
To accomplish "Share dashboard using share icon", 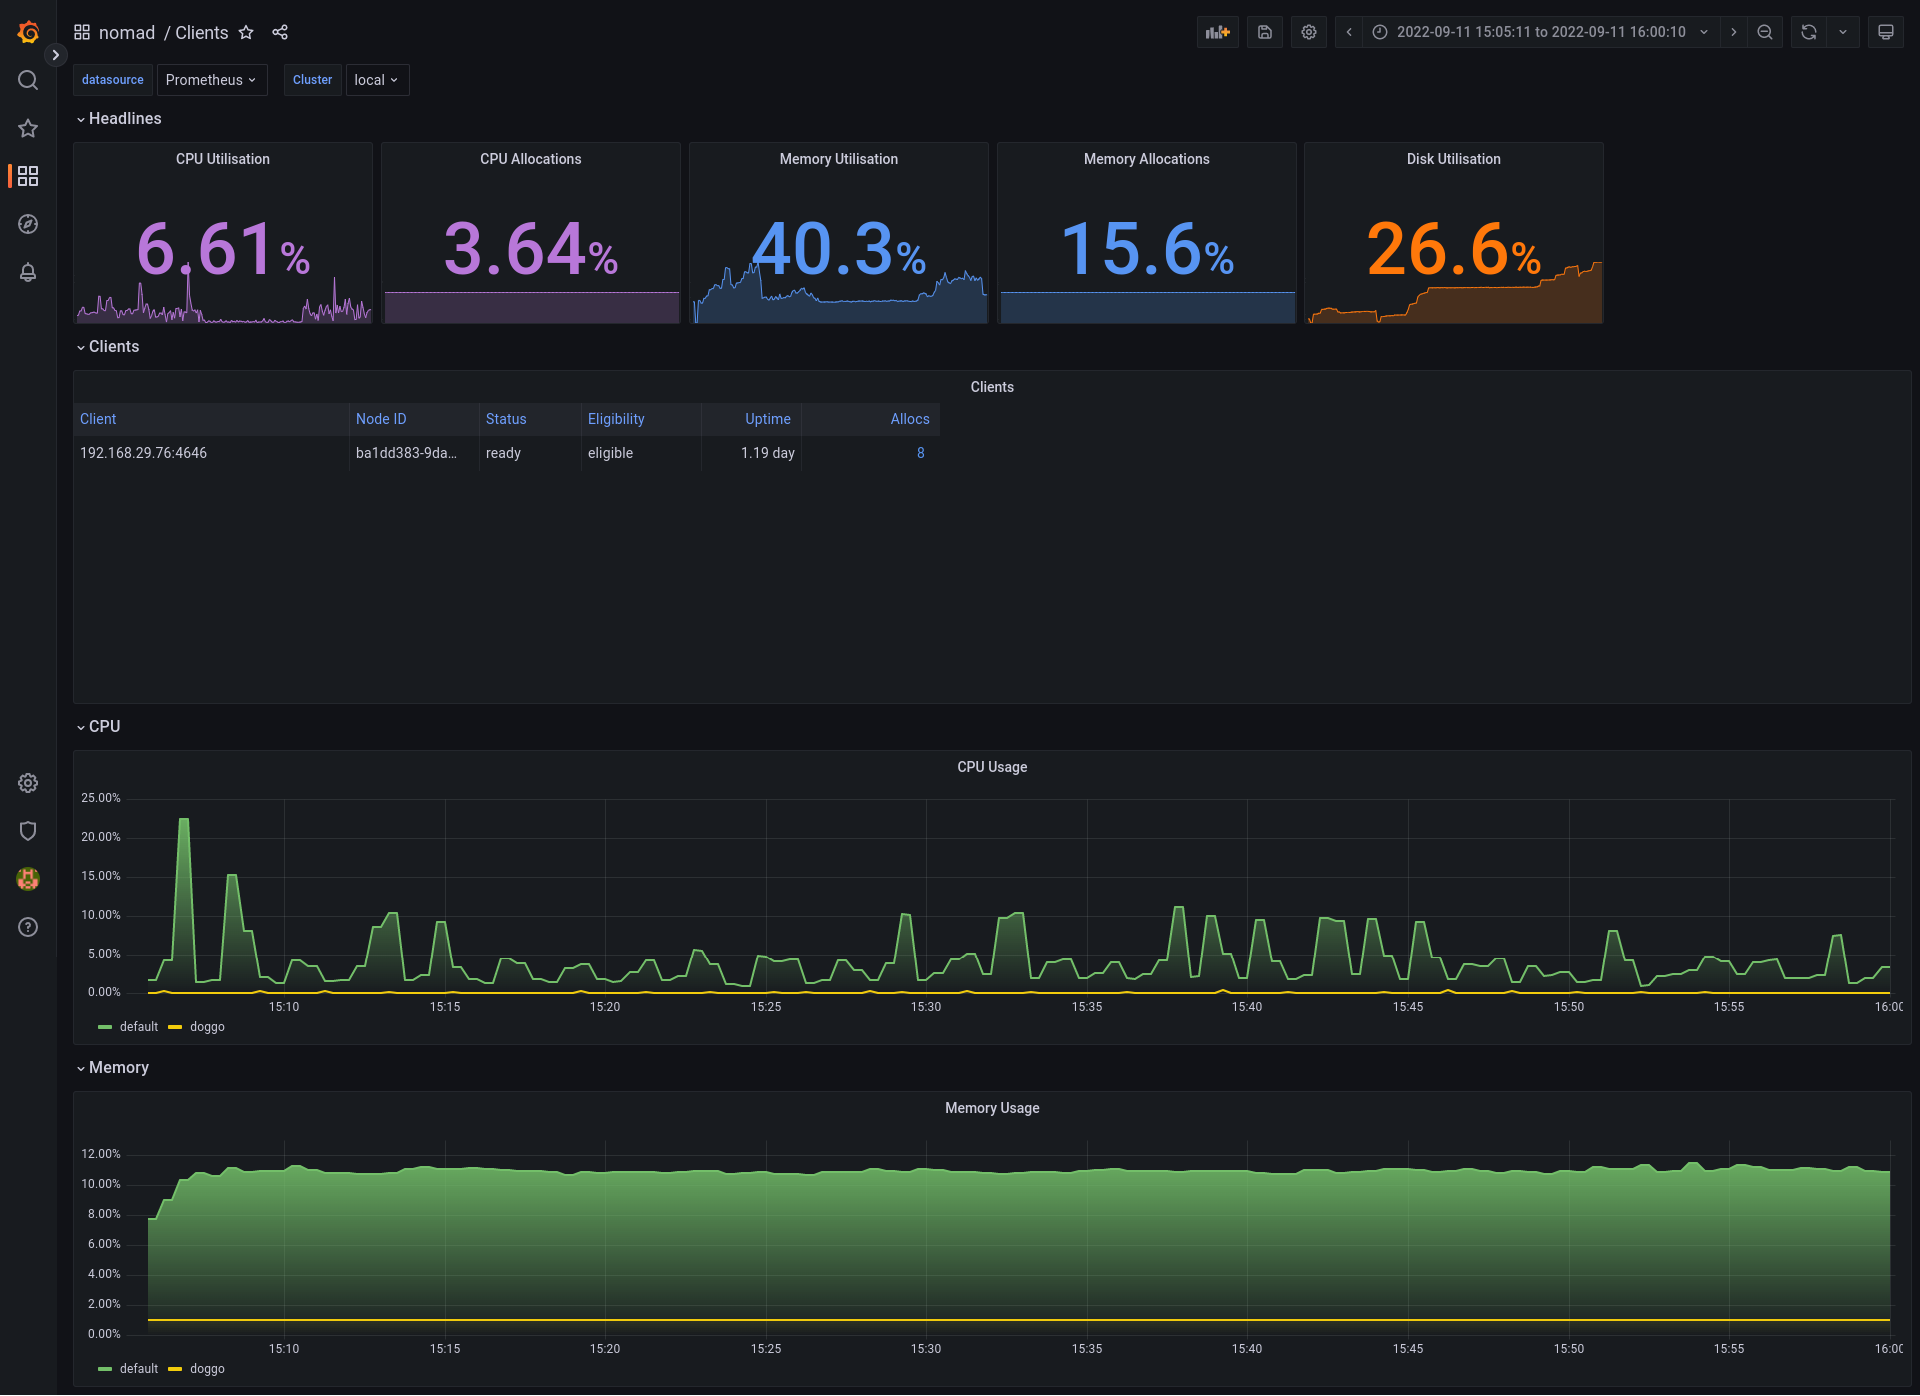I will (x=280, y=32).
